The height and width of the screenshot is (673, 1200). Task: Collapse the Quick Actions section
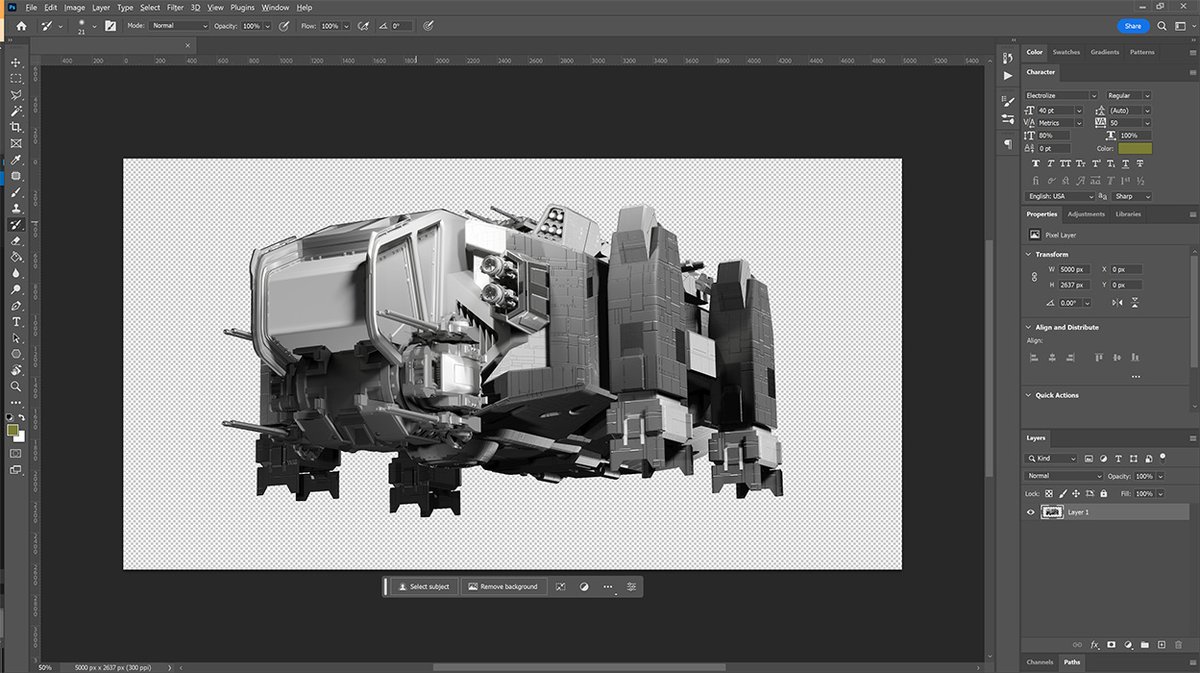pyautogui.click(x=1030, y=395)
